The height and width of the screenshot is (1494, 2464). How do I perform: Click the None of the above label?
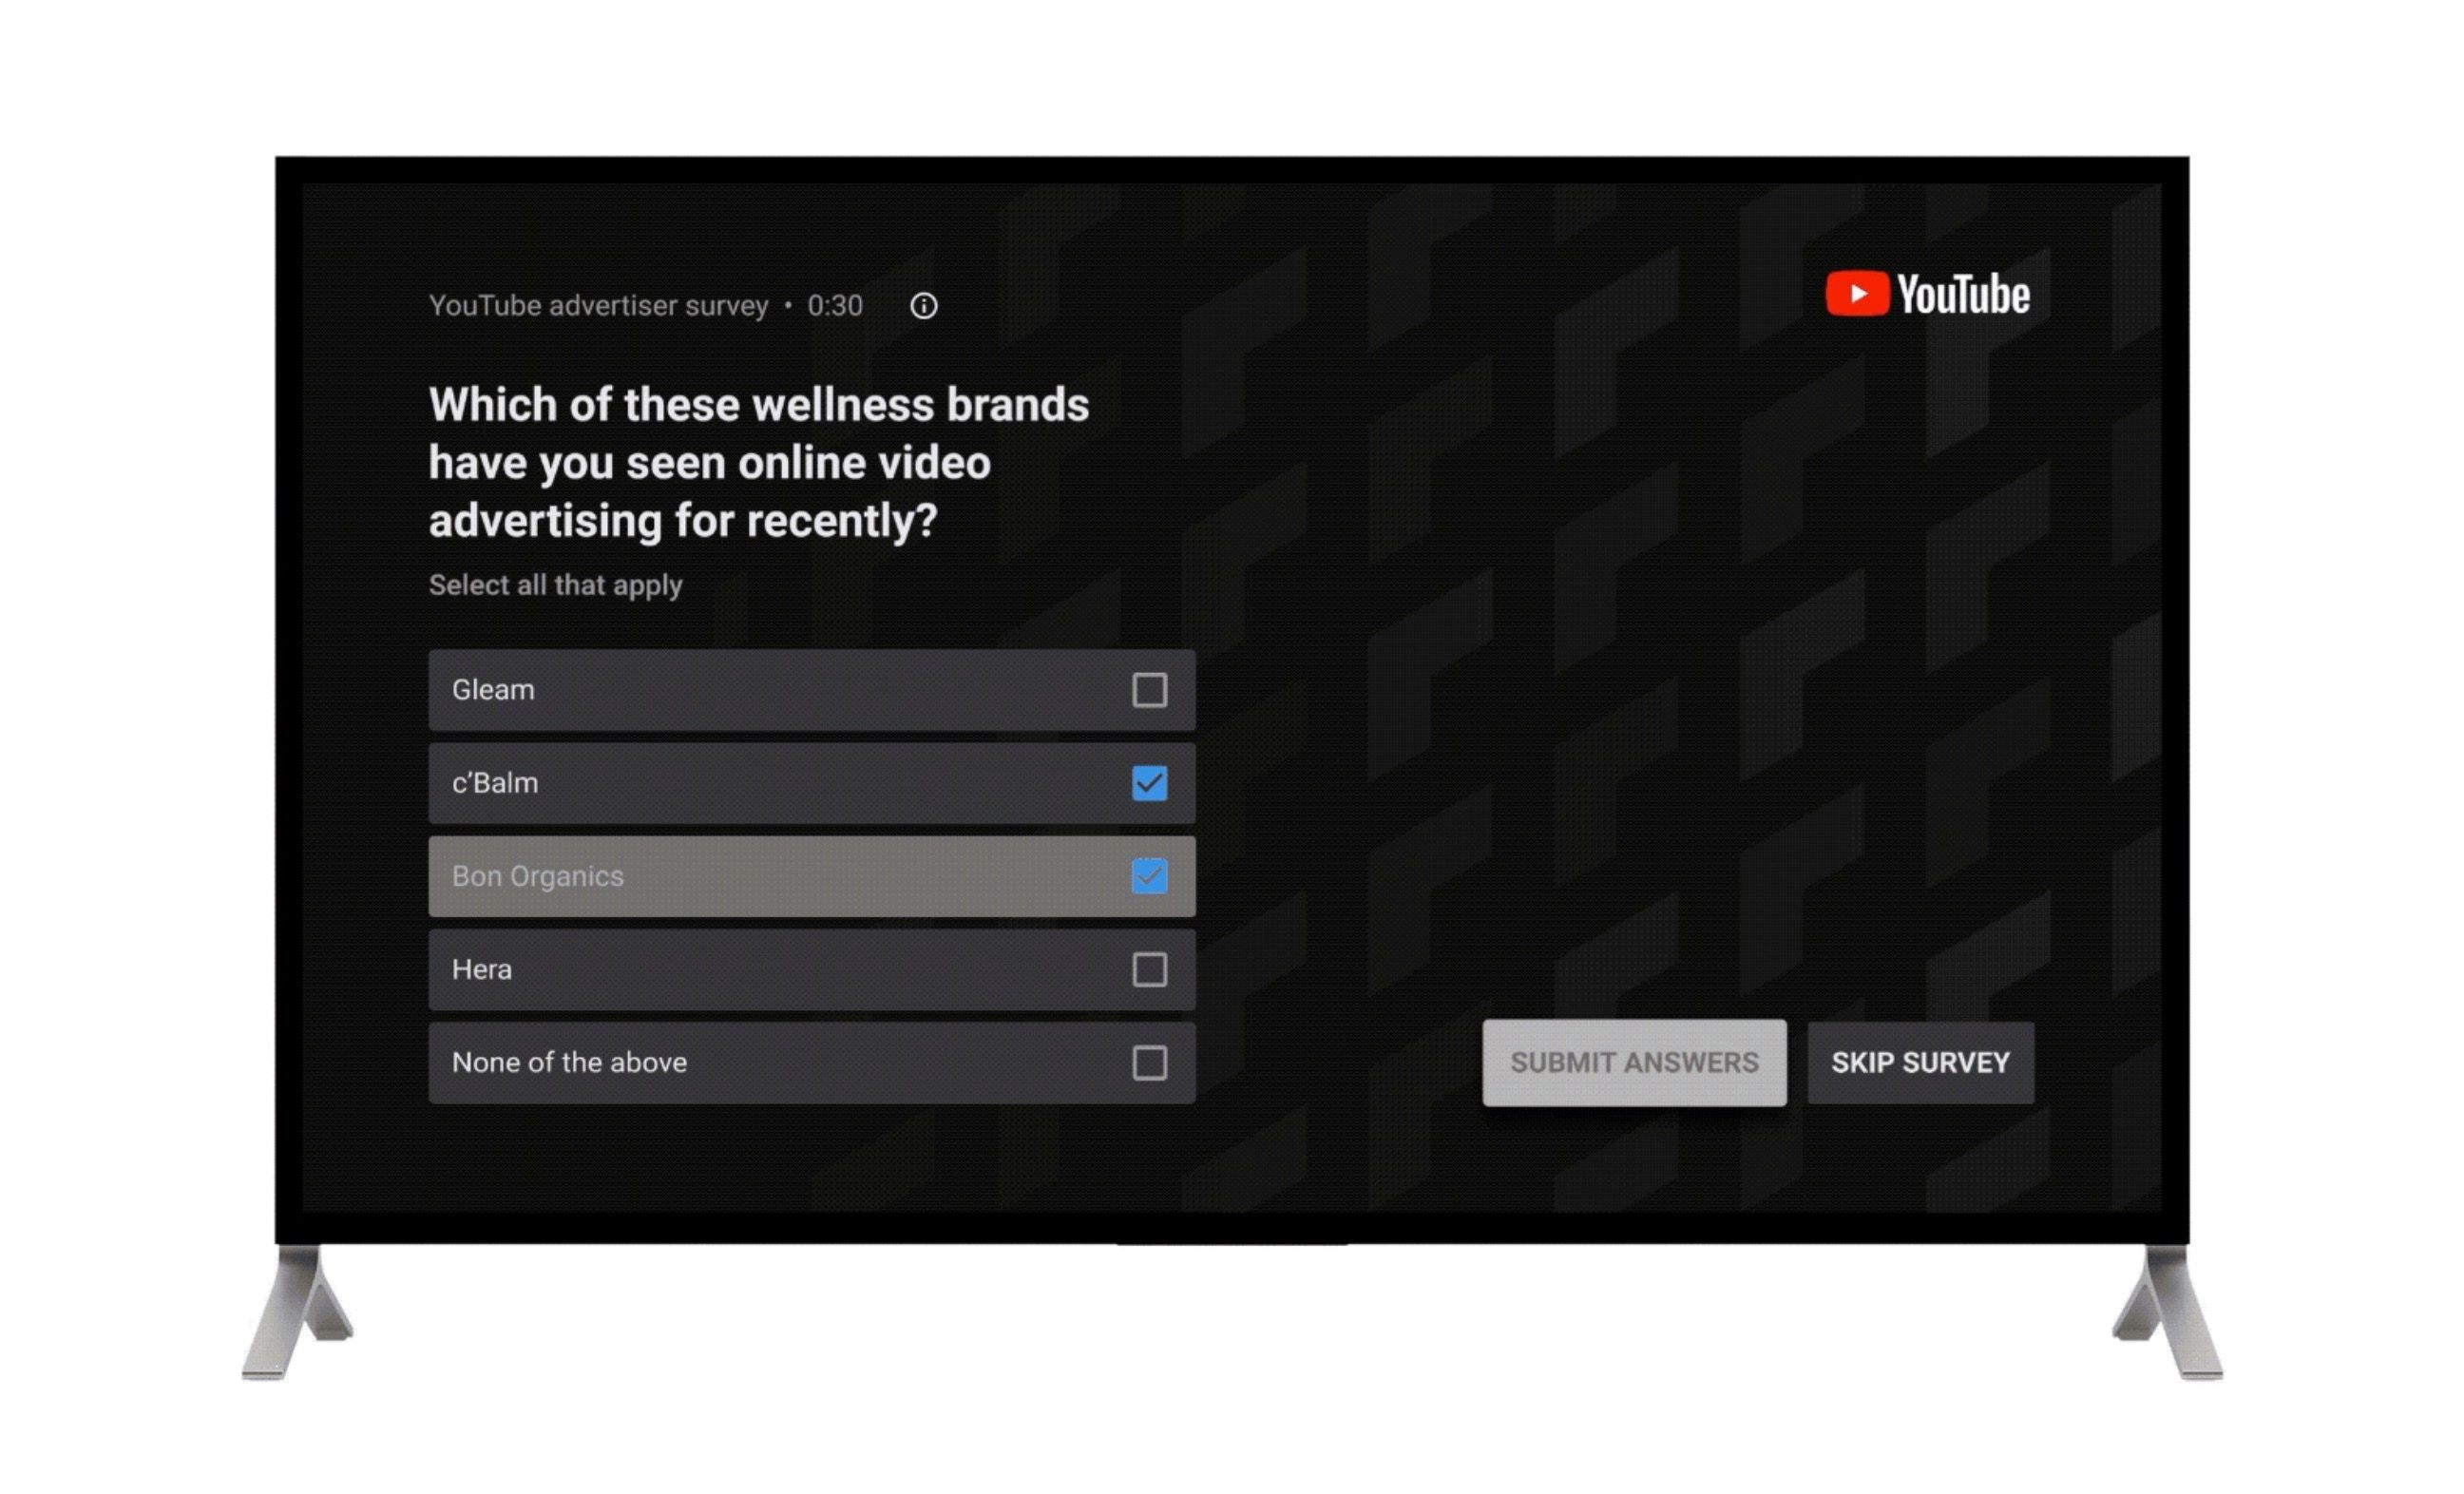pyautogui.click(x=569, y=1062)
